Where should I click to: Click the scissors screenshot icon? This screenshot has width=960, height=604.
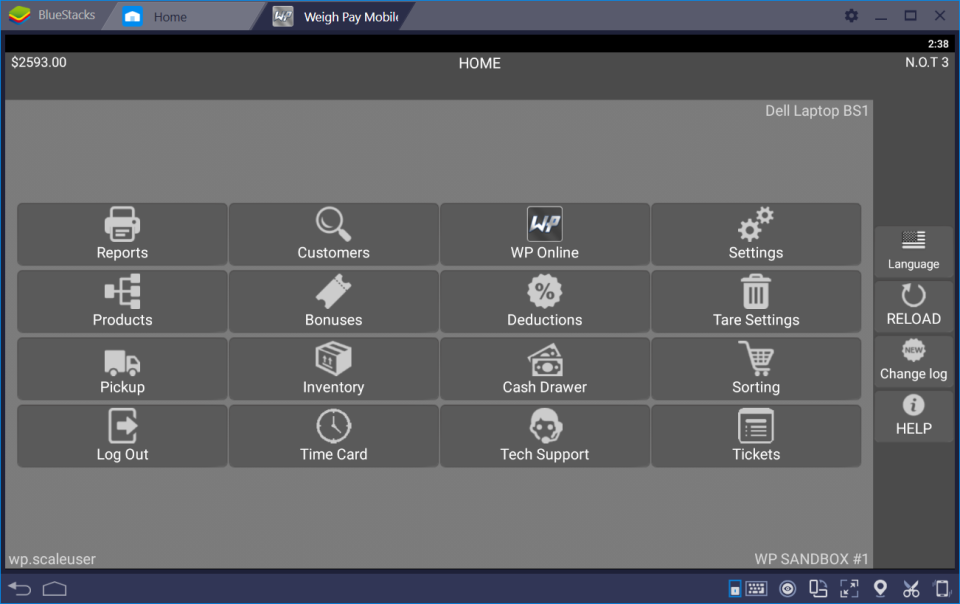911,589
